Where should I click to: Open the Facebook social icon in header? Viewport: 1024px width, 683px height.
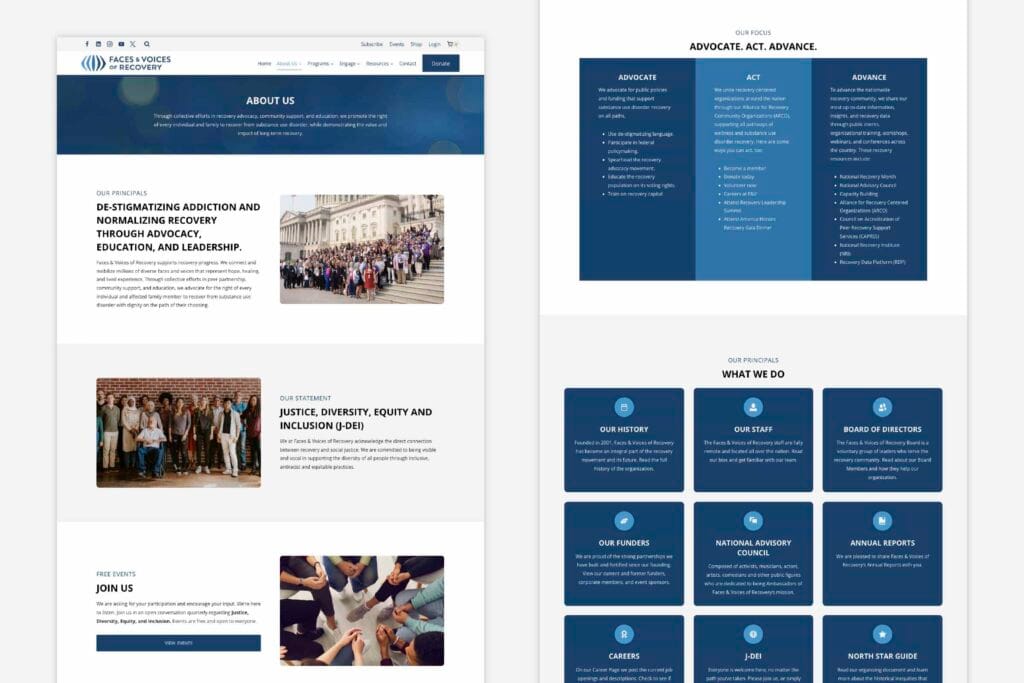(x=87, y=44)
